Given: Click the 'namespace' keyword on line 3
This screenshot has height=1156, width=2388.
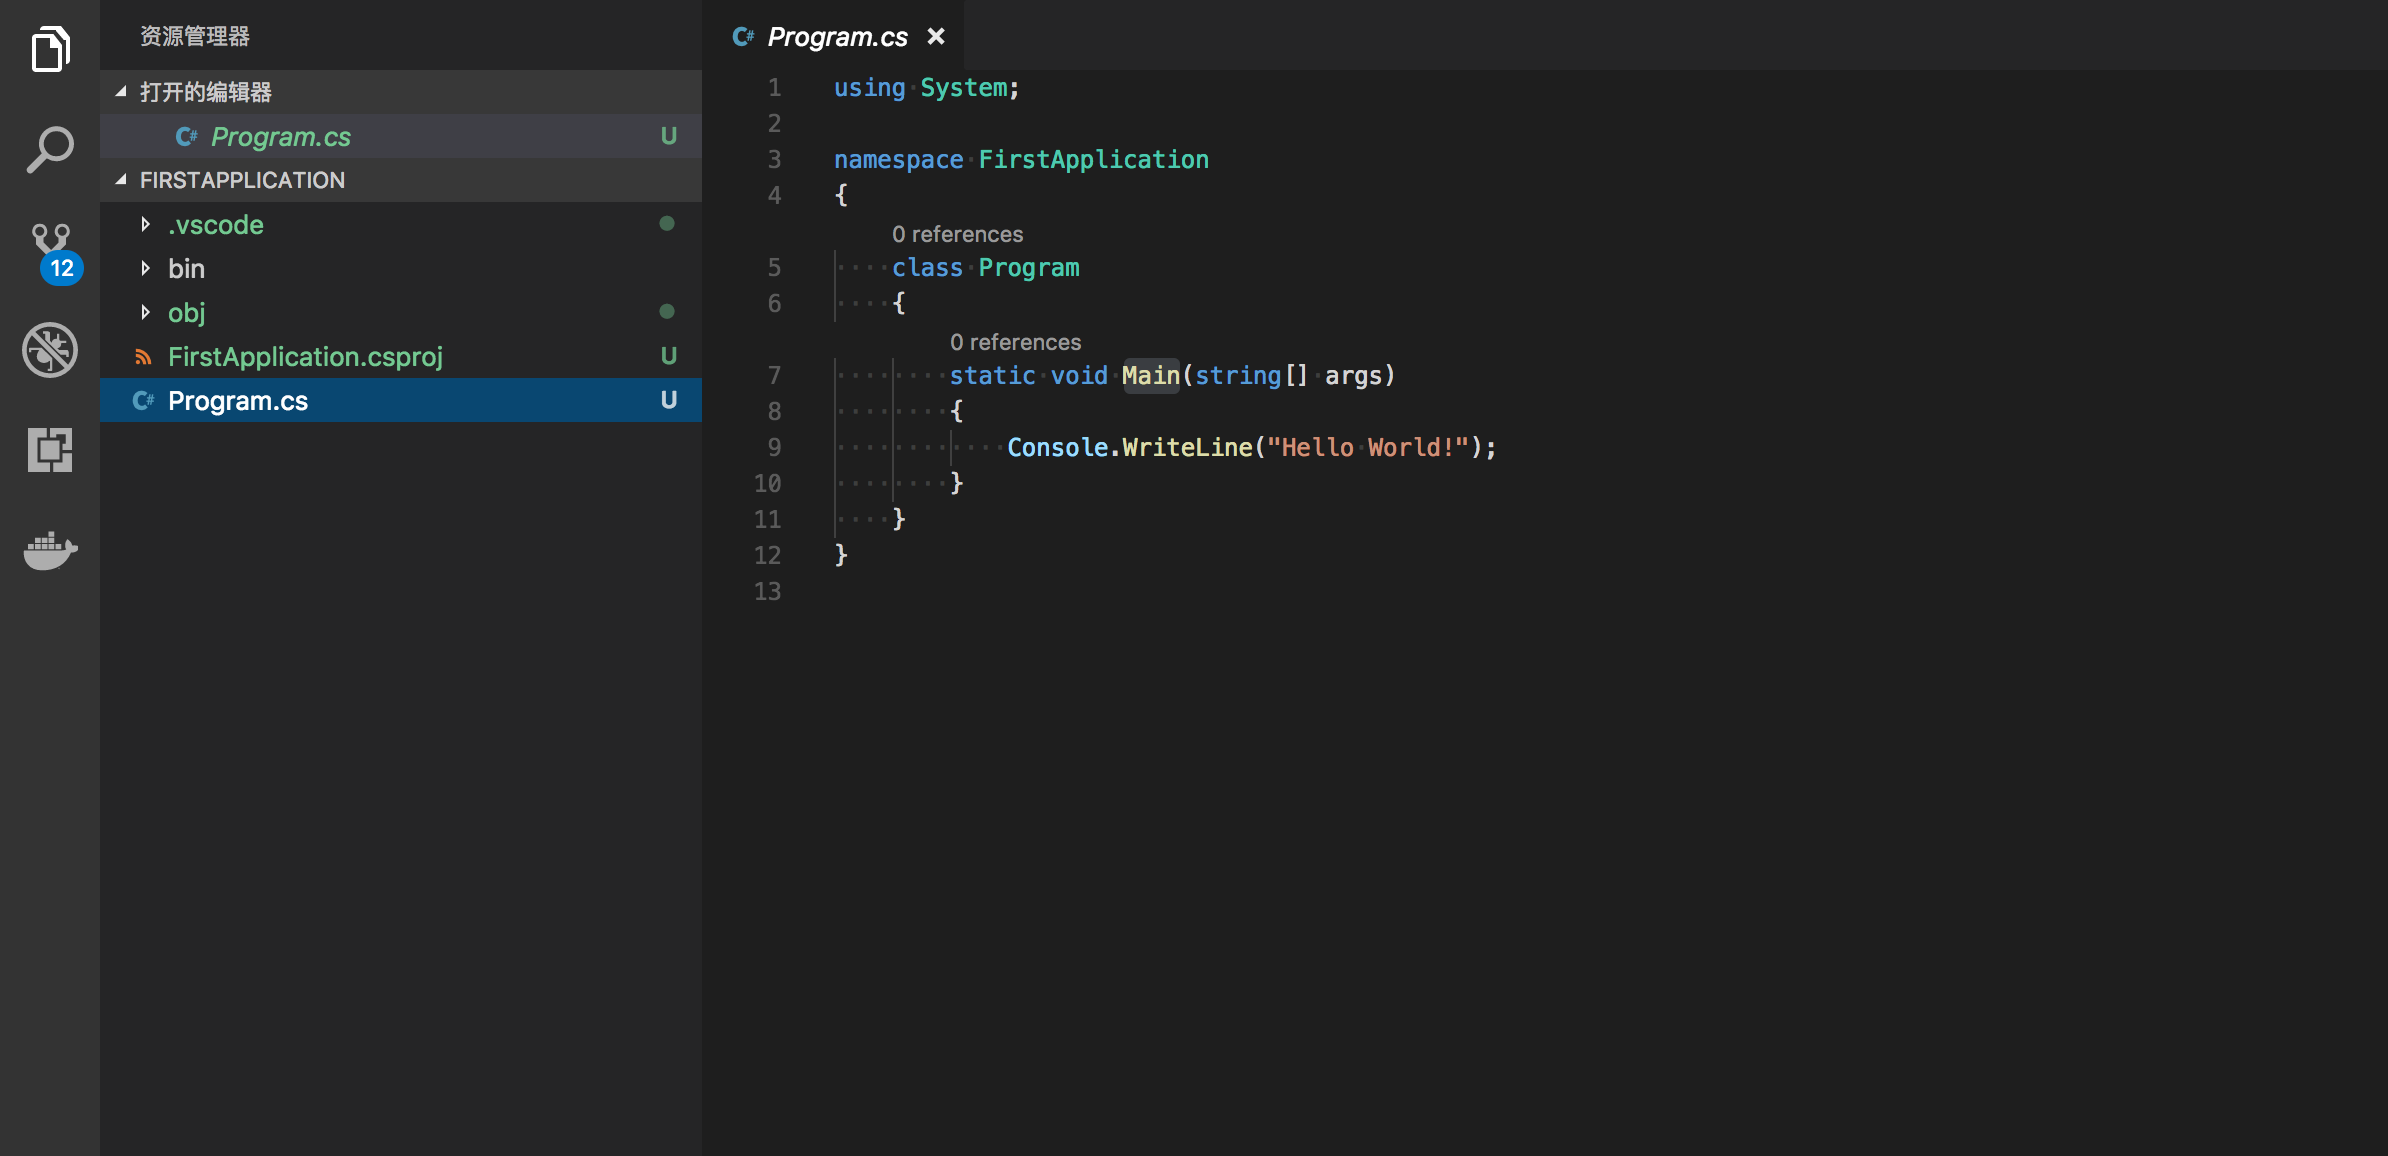Looking at the screenshot, I should 899,160.
